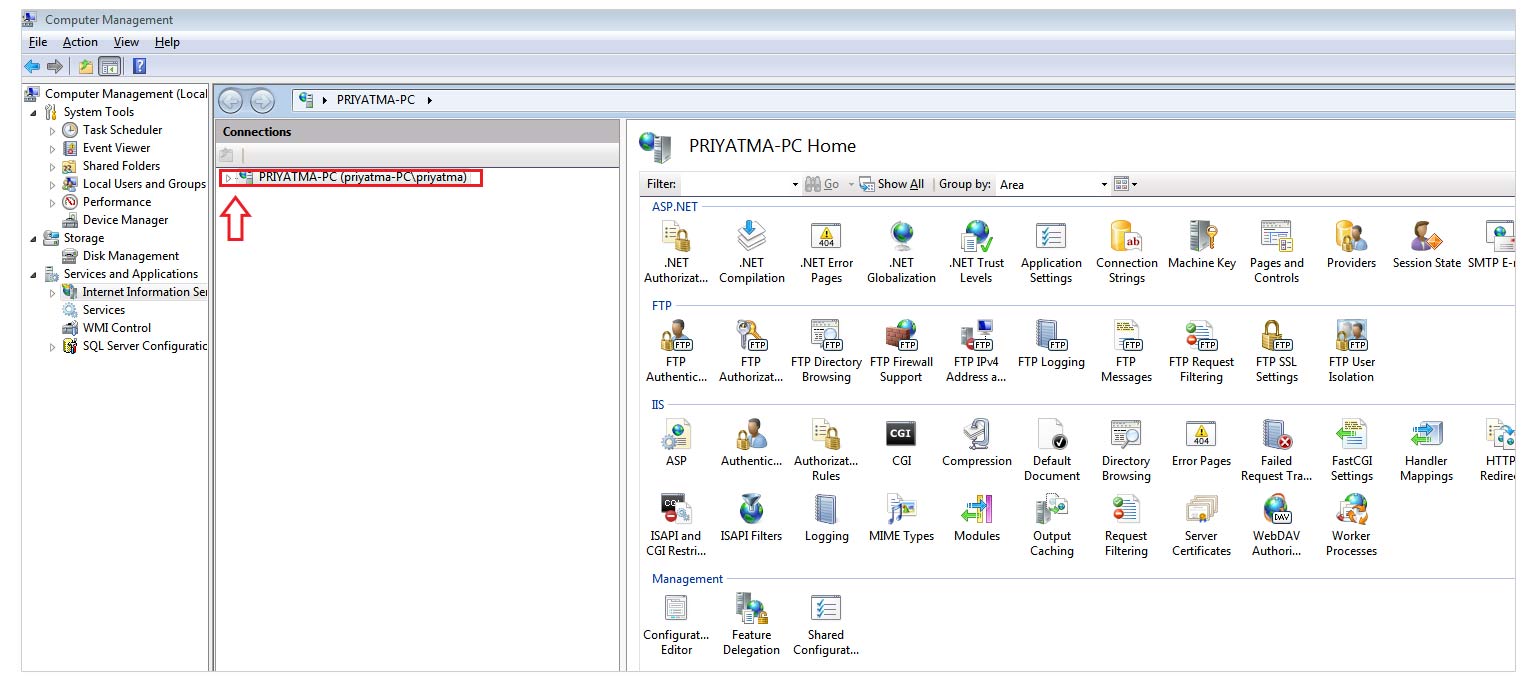Image resolution: width=1537 pixels, height=681 pixels.
Task: Open the .NET Globalization feature
Action: pos(901,252)
